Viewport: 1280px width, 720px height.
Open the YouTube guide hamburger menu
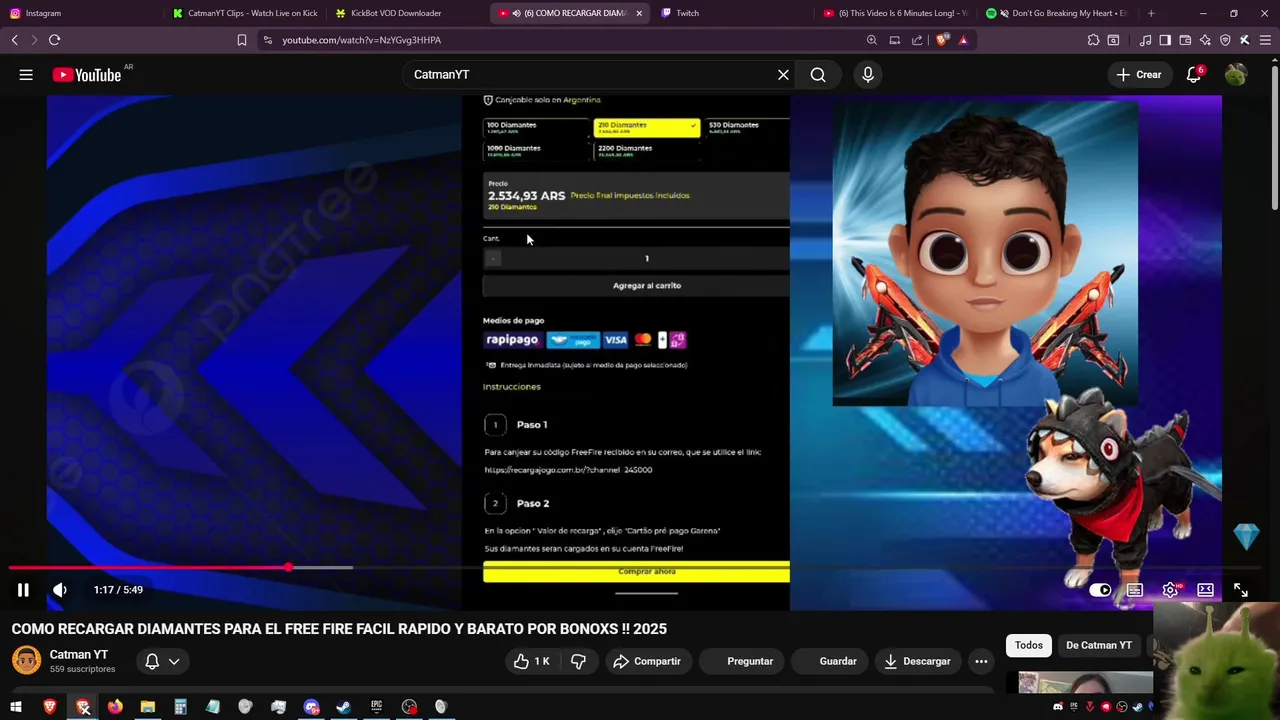(26, 75)
